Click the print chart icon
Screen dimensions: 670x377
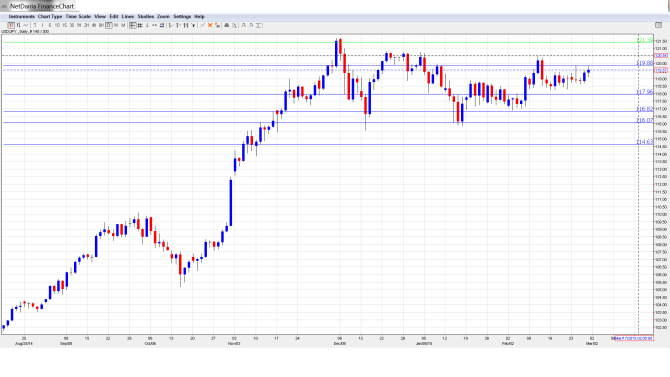click(227, 25)
